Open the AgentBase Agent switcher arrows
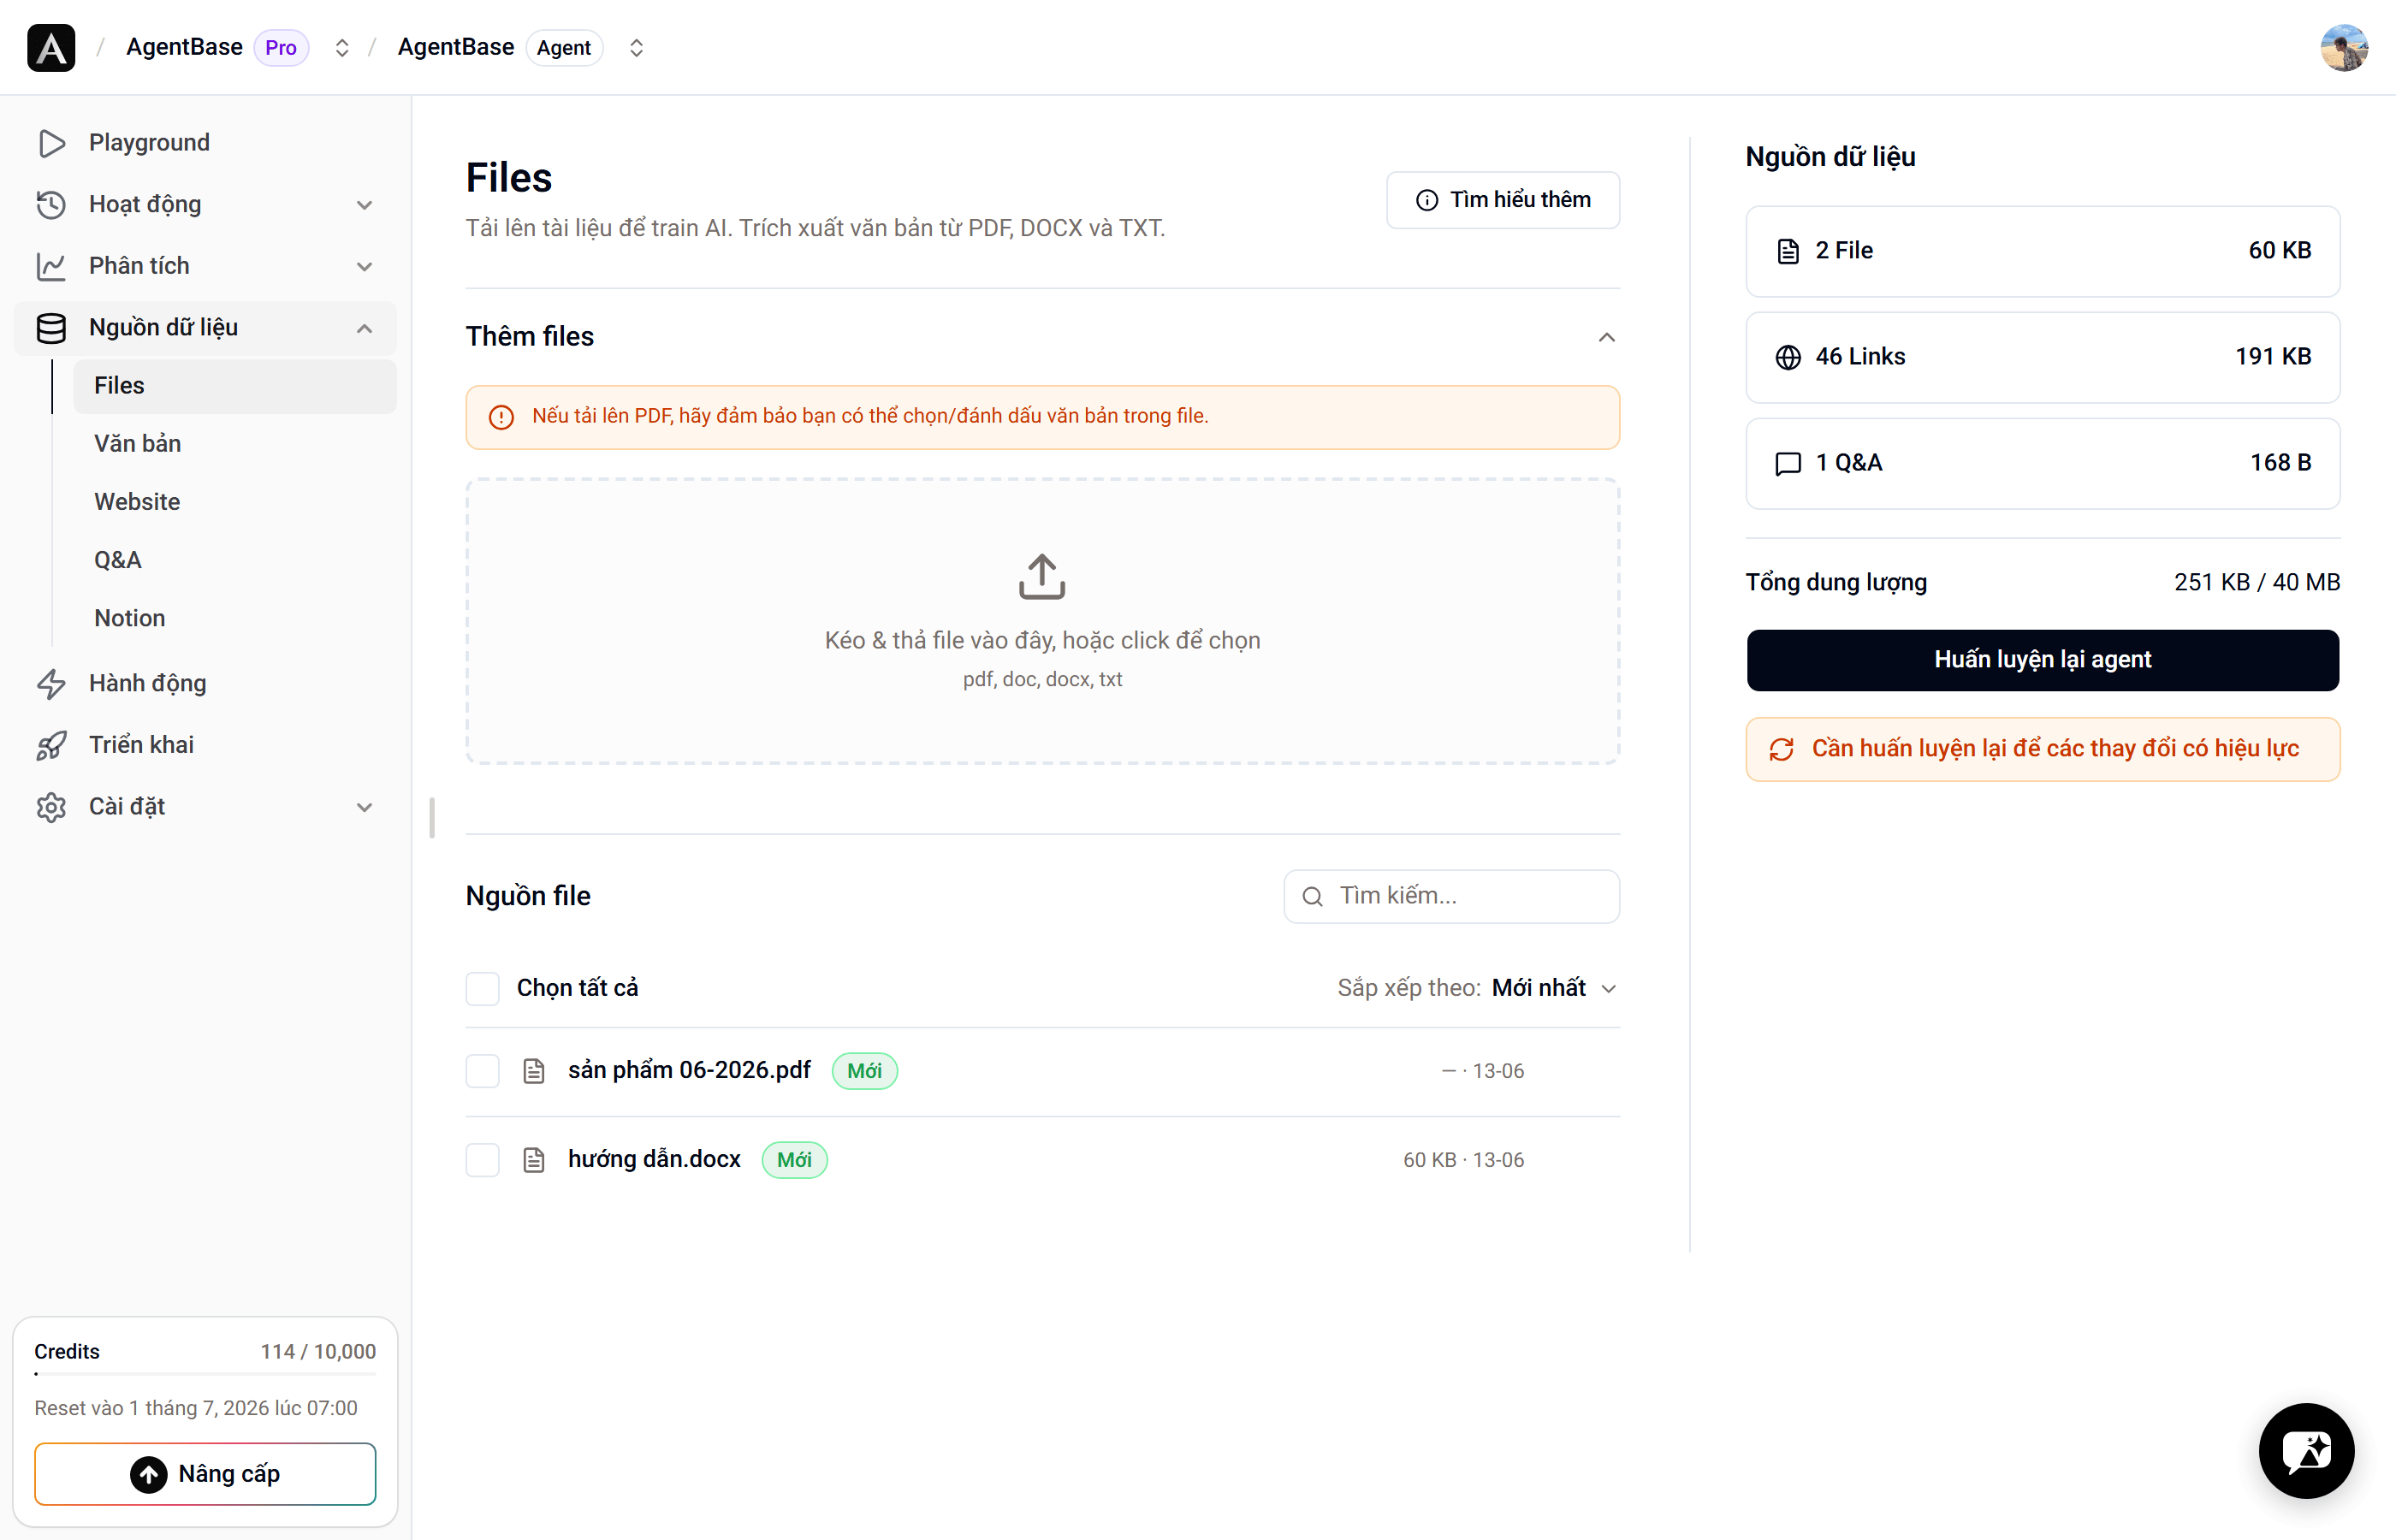Image resolution: width=2396 pixels, height=1540 pixels. click(636, 48)
